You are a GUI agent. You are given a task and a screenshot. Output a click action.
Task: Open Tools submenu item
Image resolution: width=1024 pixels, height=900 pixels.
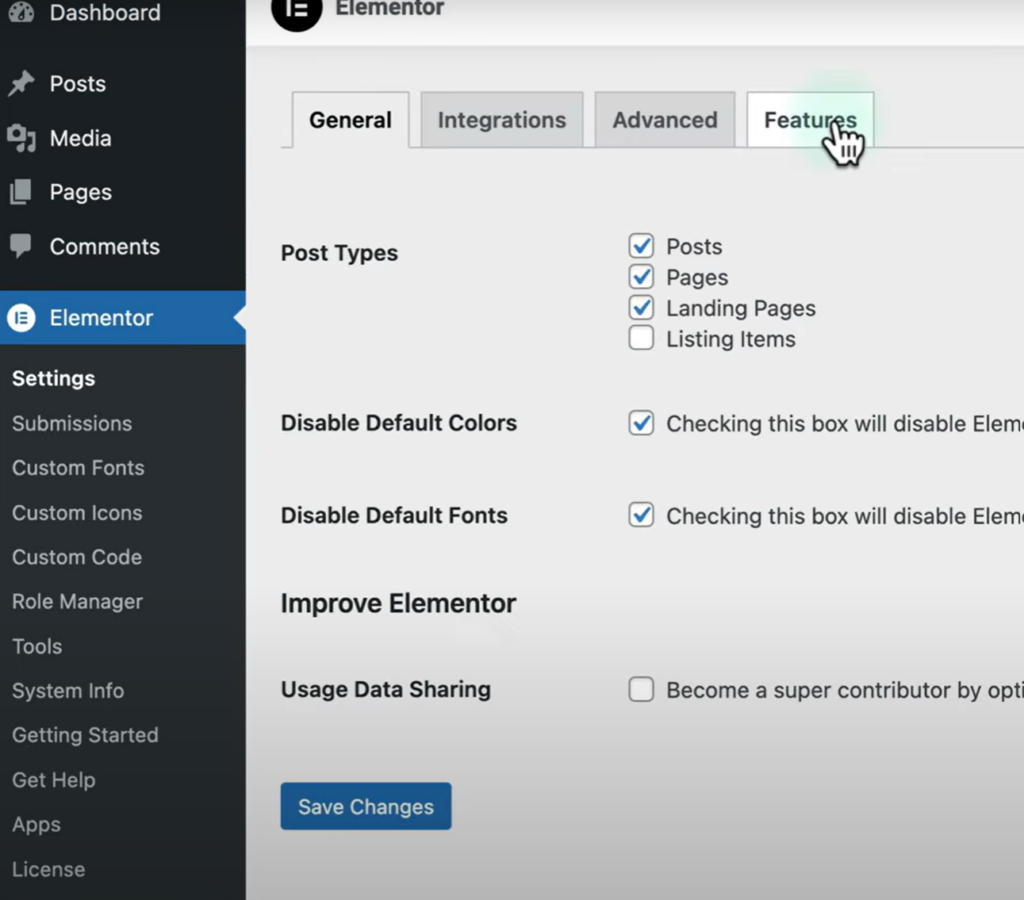(x=37, y=647)
